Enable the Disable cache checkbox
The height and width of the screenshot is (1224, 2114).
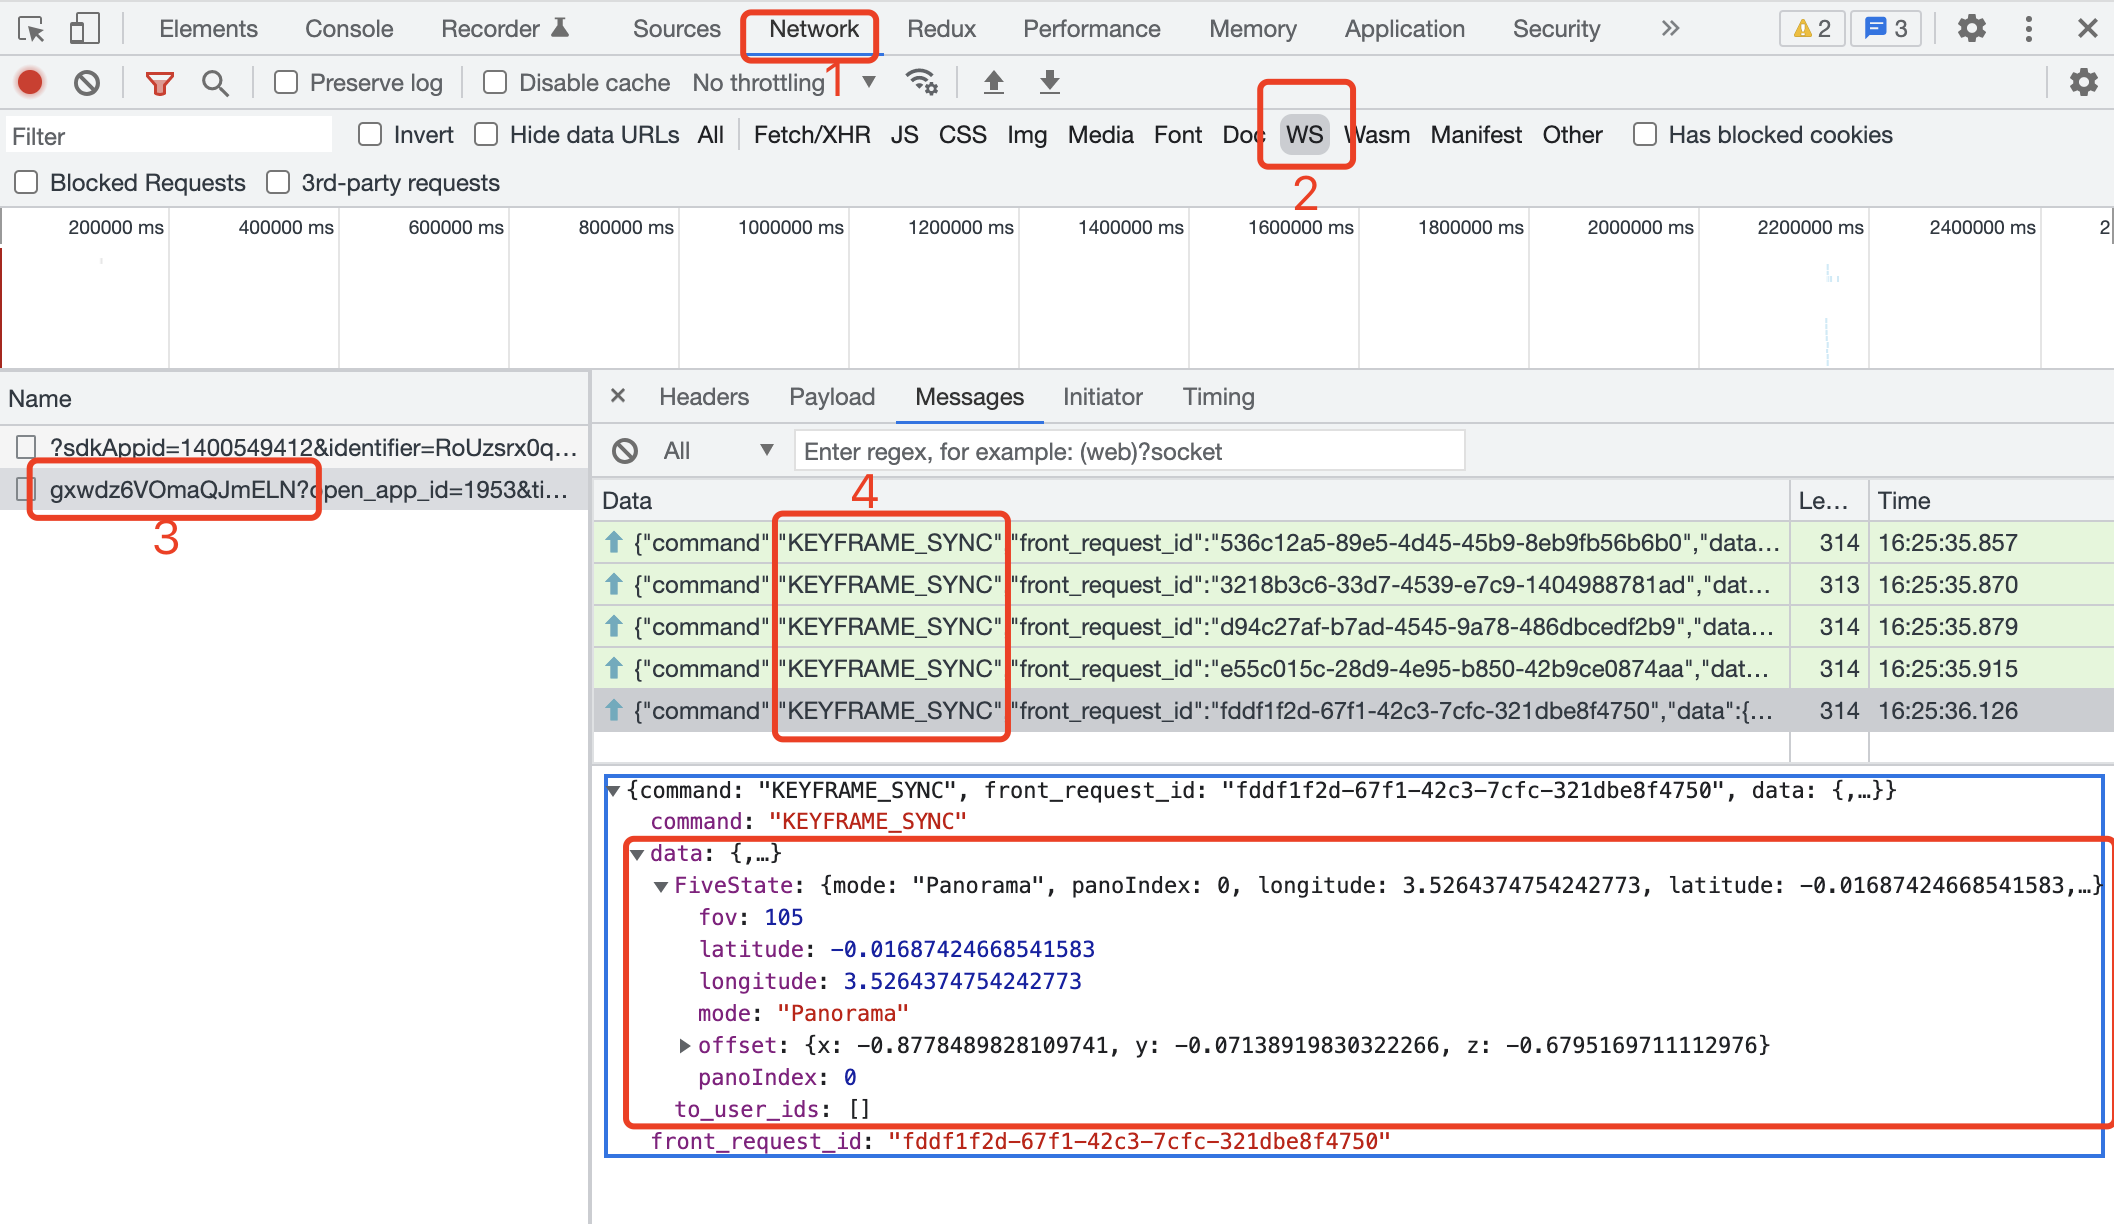pyautogui.click(x=495, y=82)
